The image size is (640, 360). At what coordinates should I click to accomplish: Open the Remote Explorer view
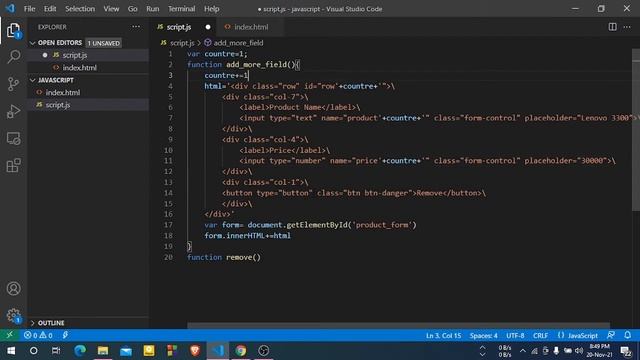[13, 138]
